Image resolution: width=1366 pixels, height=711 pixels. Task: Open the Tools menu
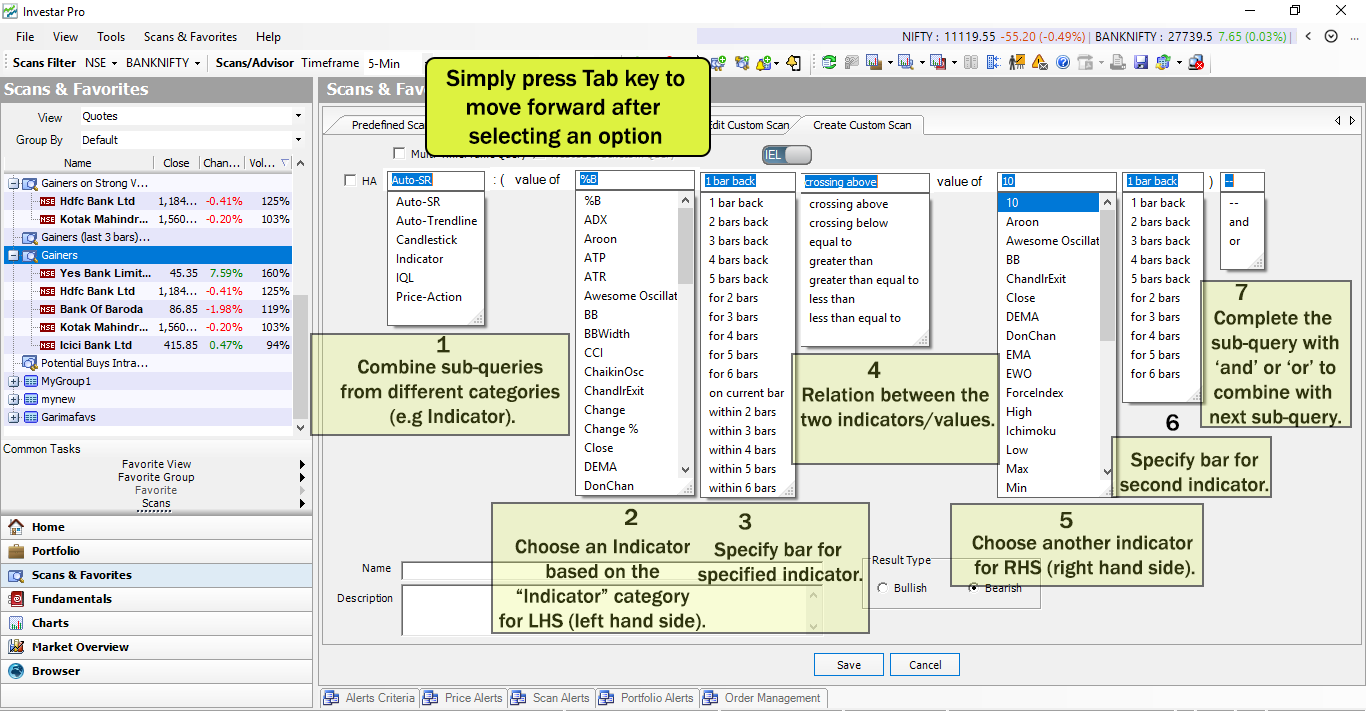110,37
